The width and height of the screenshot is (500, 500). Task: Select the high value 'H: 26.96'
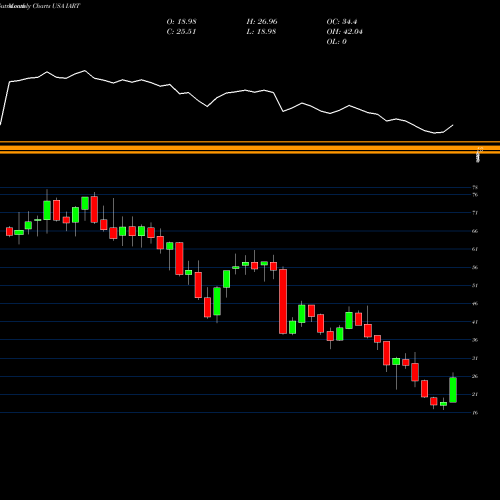[262, 22]
